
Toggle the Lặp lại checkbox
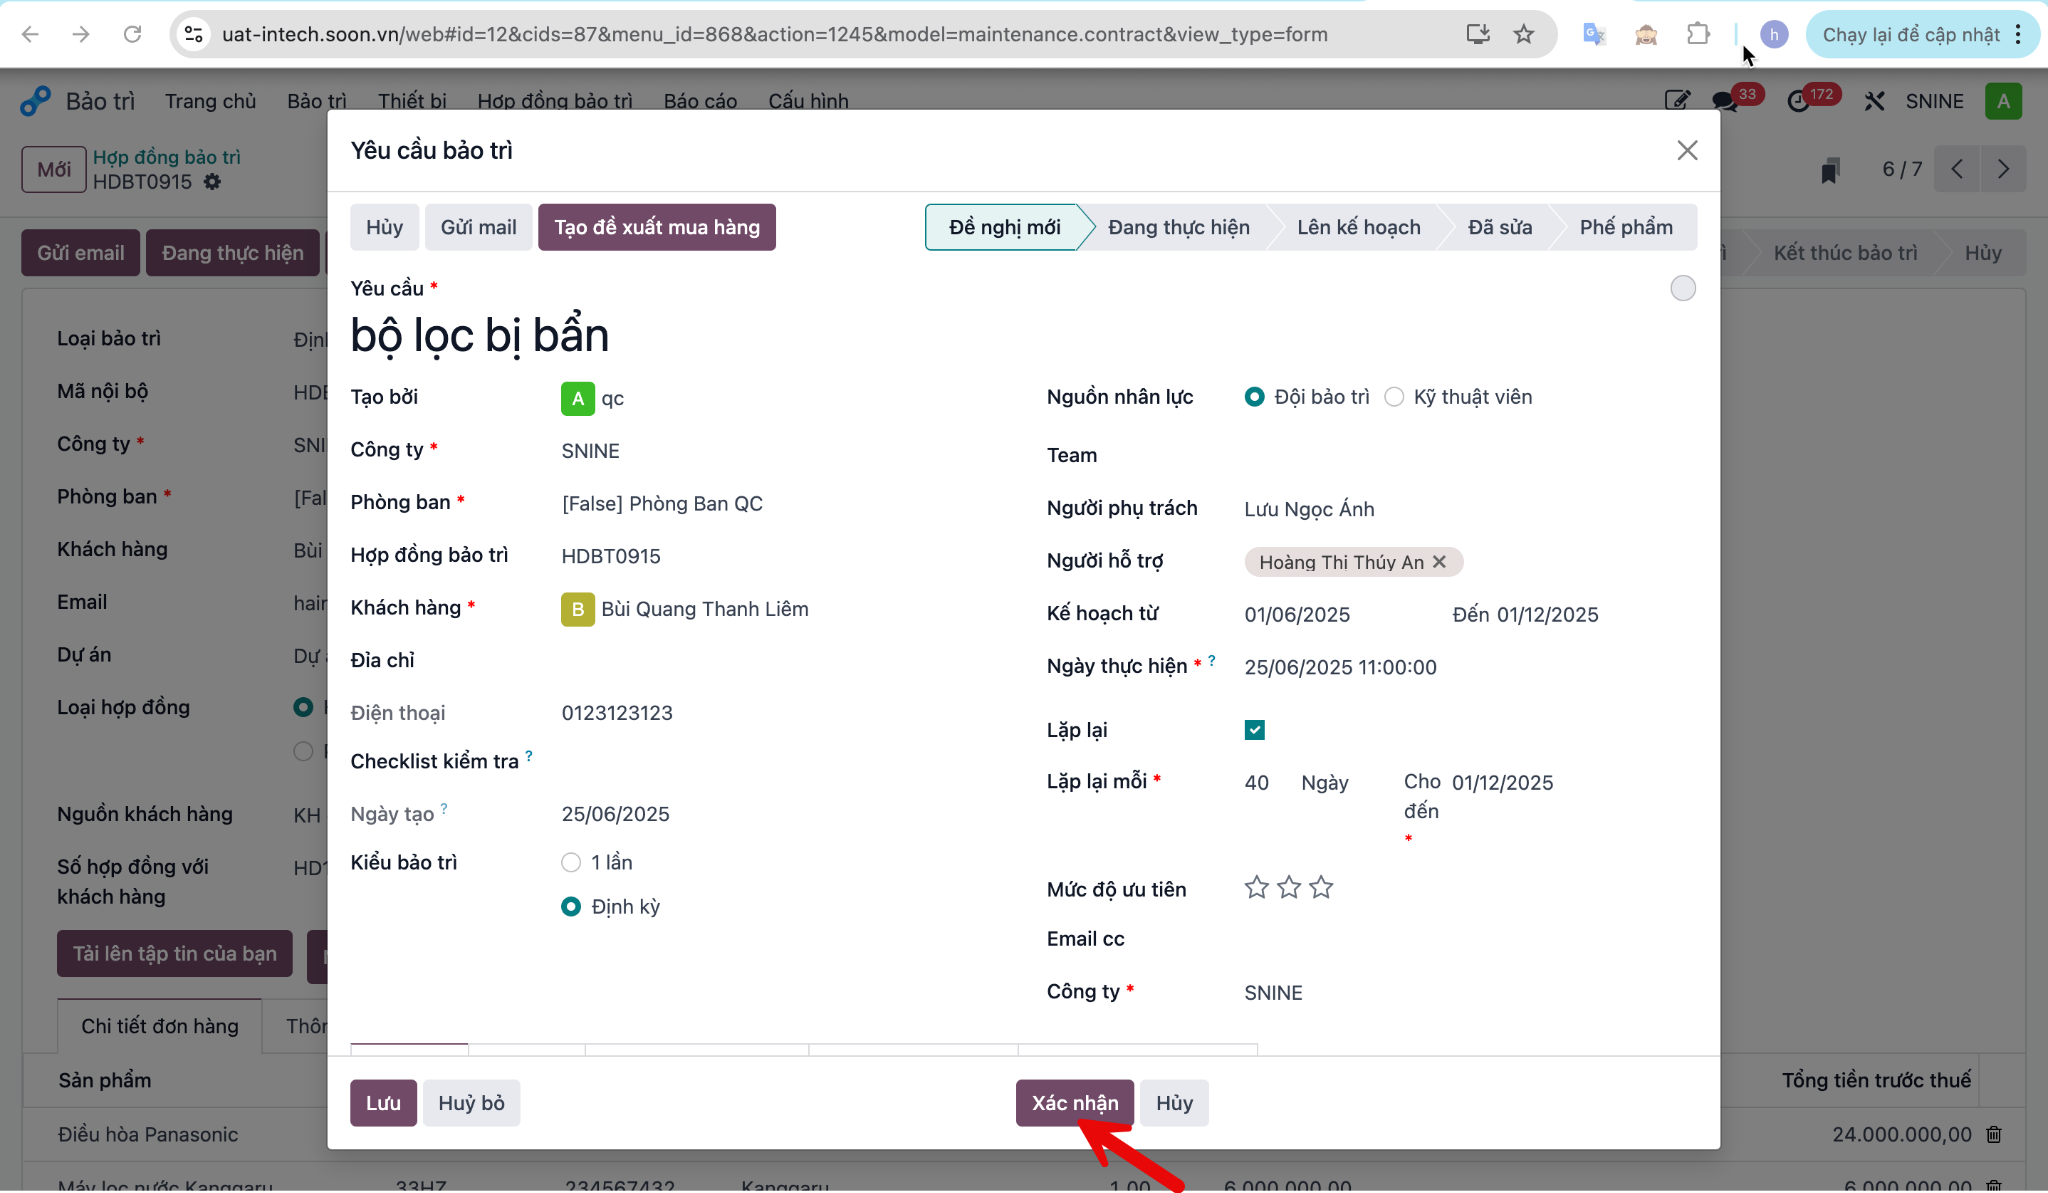(1255, 730)
